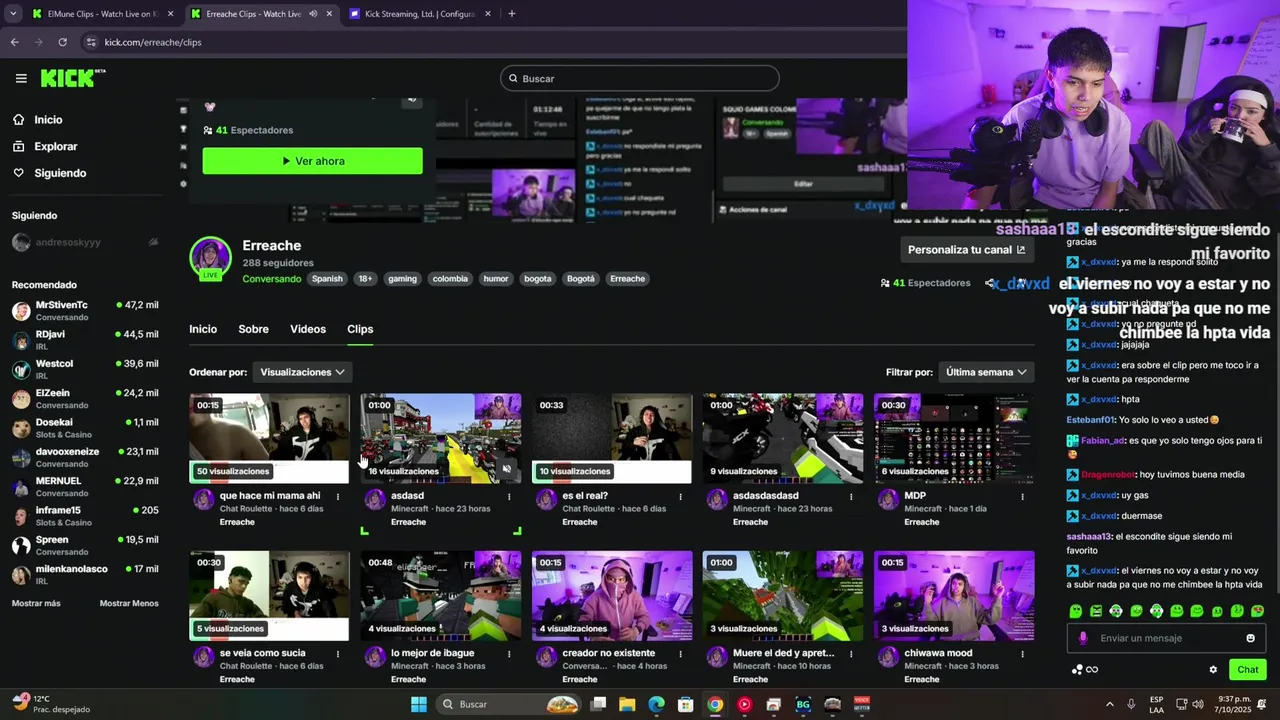Image resolution: width=1280 pixels, height=720 pixels.
Task: Open recommended channel MrStivenTc
Action: pyautogui.click(x=85, y=310)
